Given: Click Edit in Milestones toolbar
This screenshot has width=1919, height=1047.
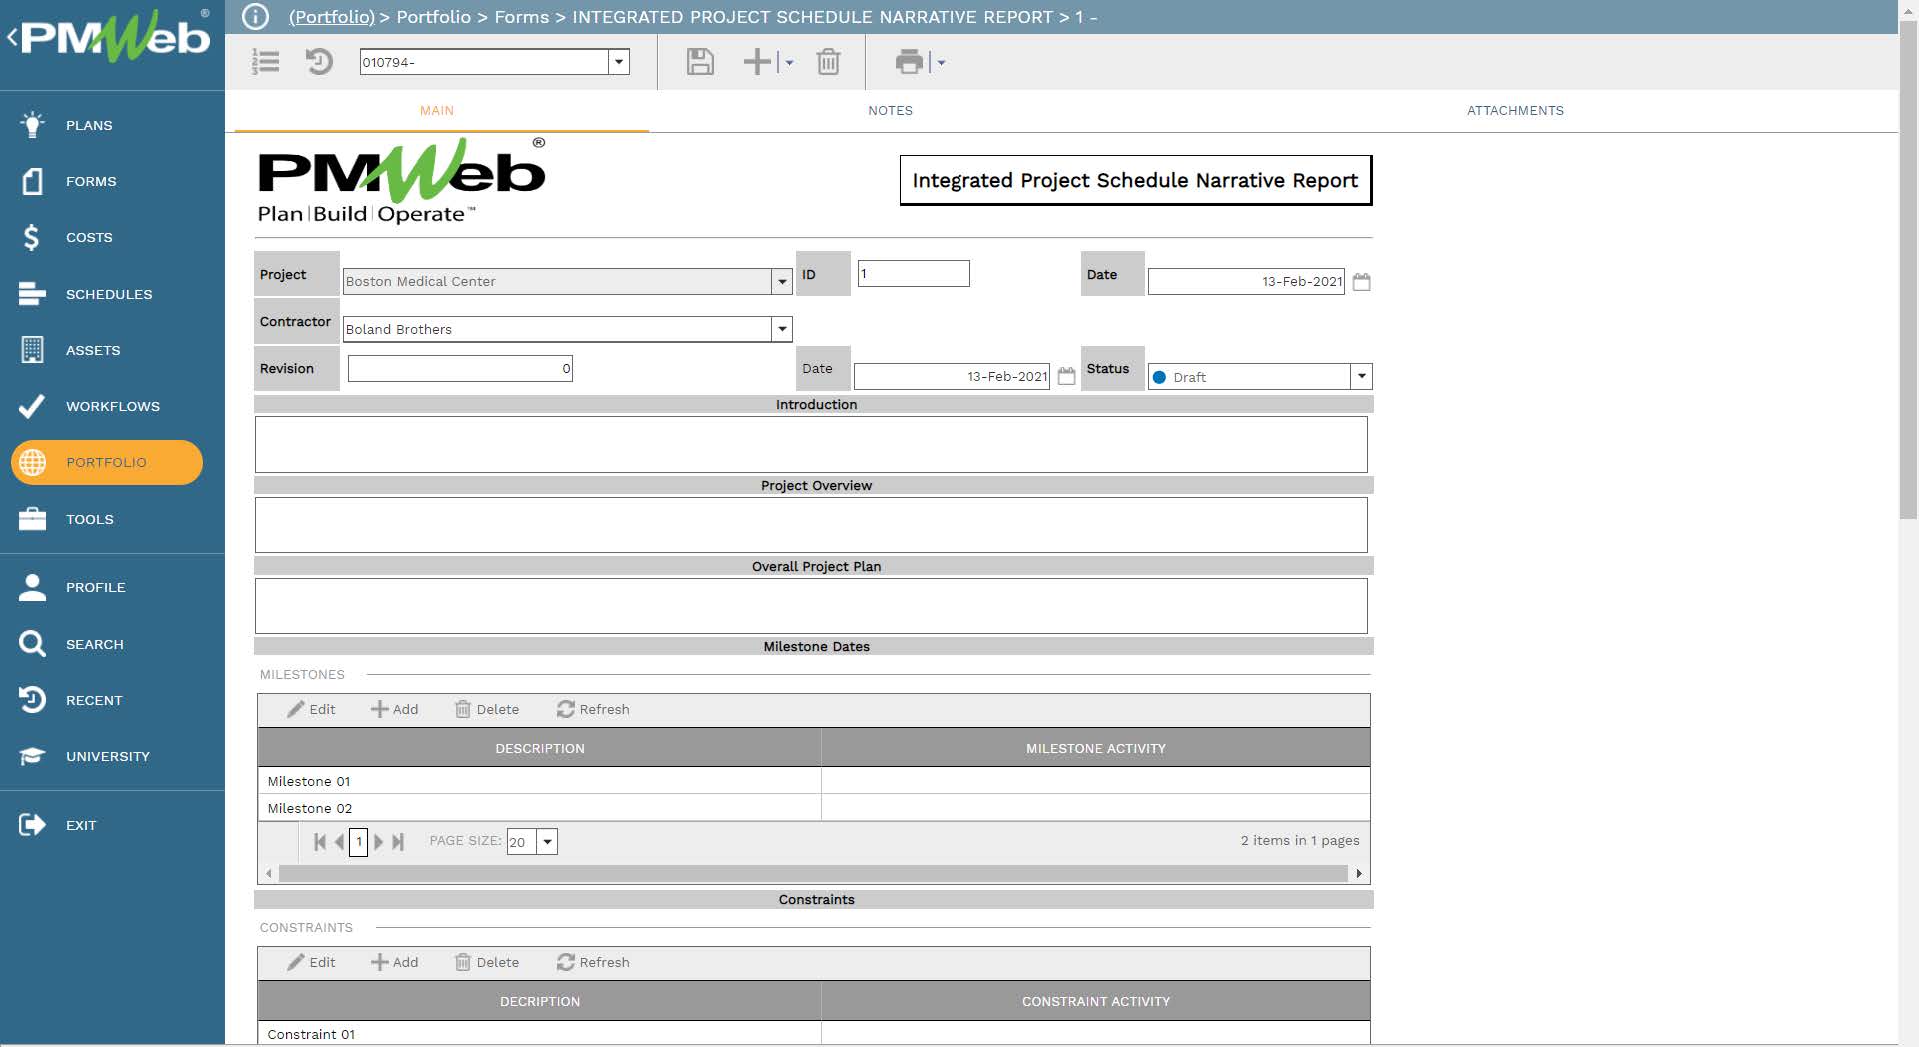Looking at the screenshot, I should [311, 709].
